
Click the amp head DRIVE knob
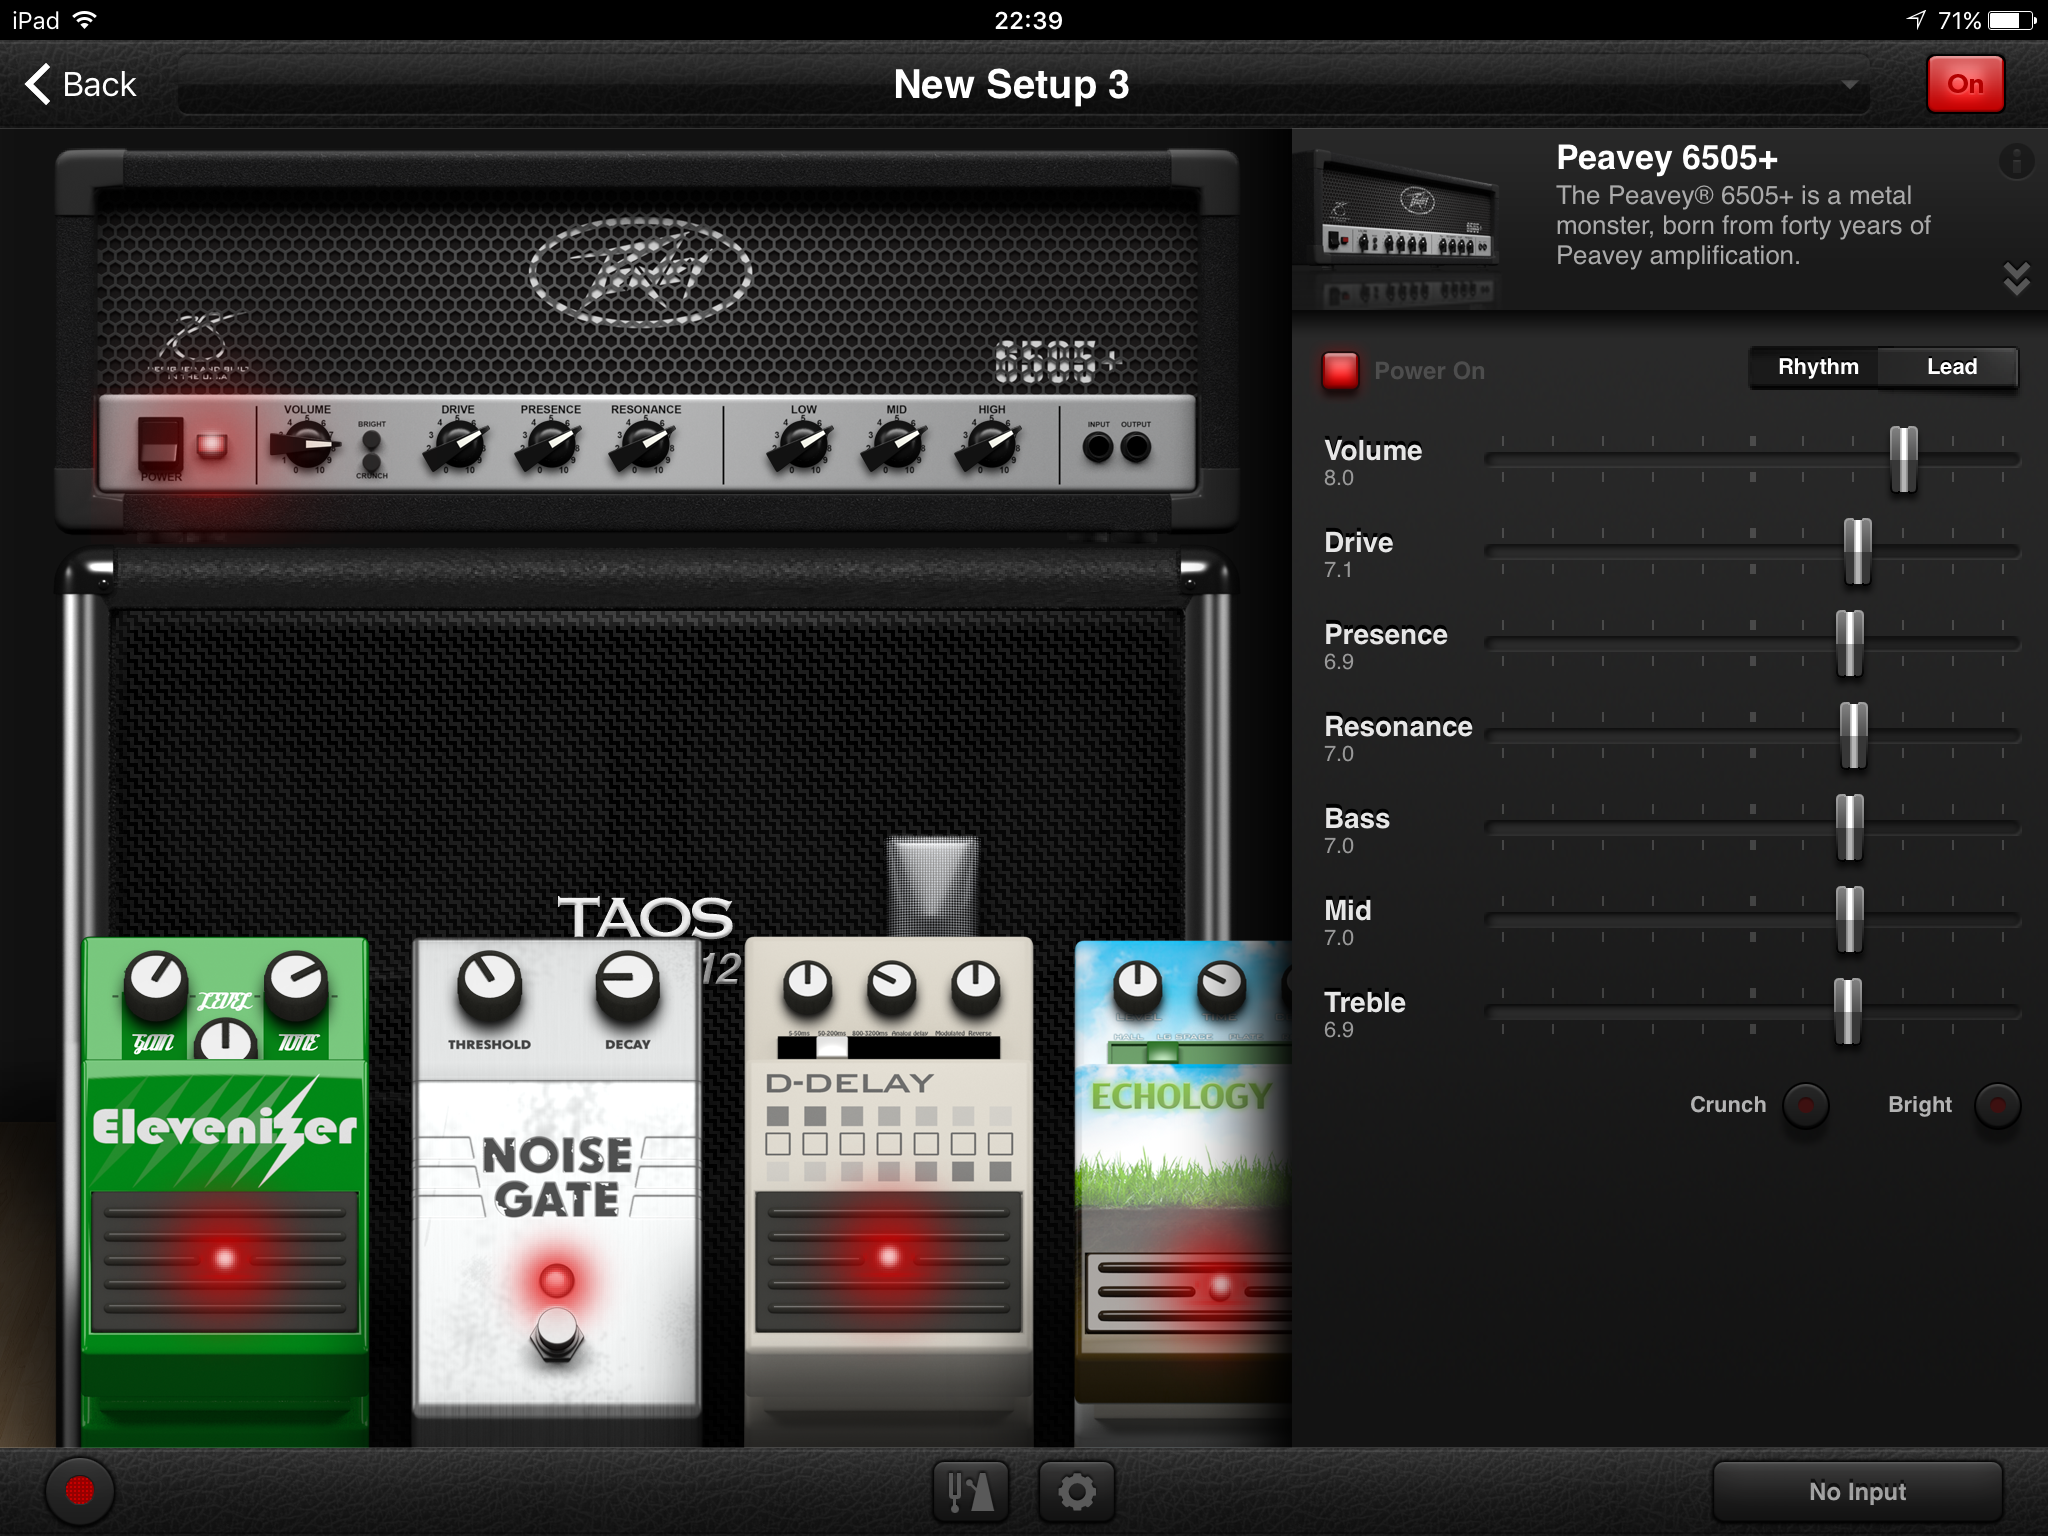[458, 446]
